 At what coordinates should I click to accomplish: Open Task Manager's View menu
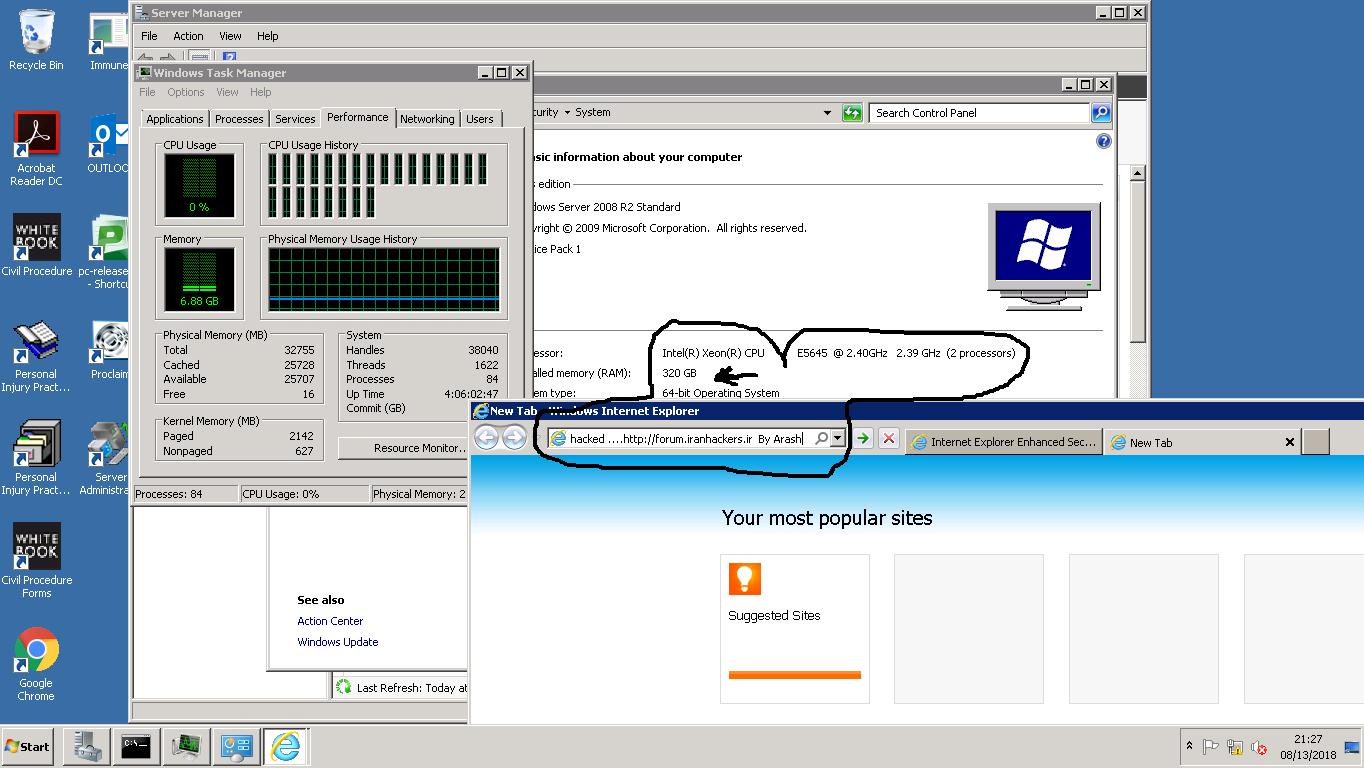click(227, 92)
